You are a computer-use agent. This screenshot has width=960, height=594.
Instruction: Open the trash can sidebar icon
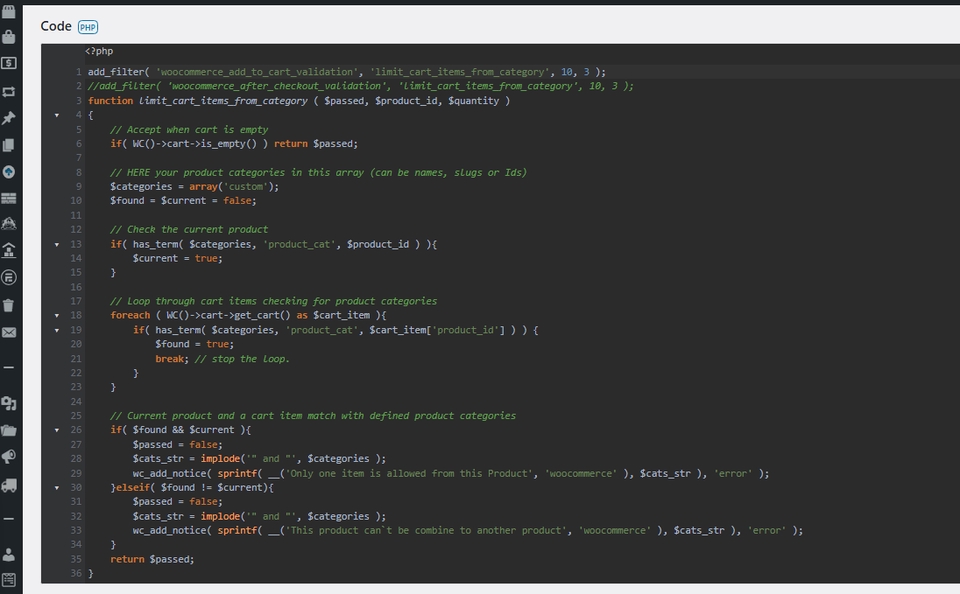pyautogui.click(x=9, y=305)
